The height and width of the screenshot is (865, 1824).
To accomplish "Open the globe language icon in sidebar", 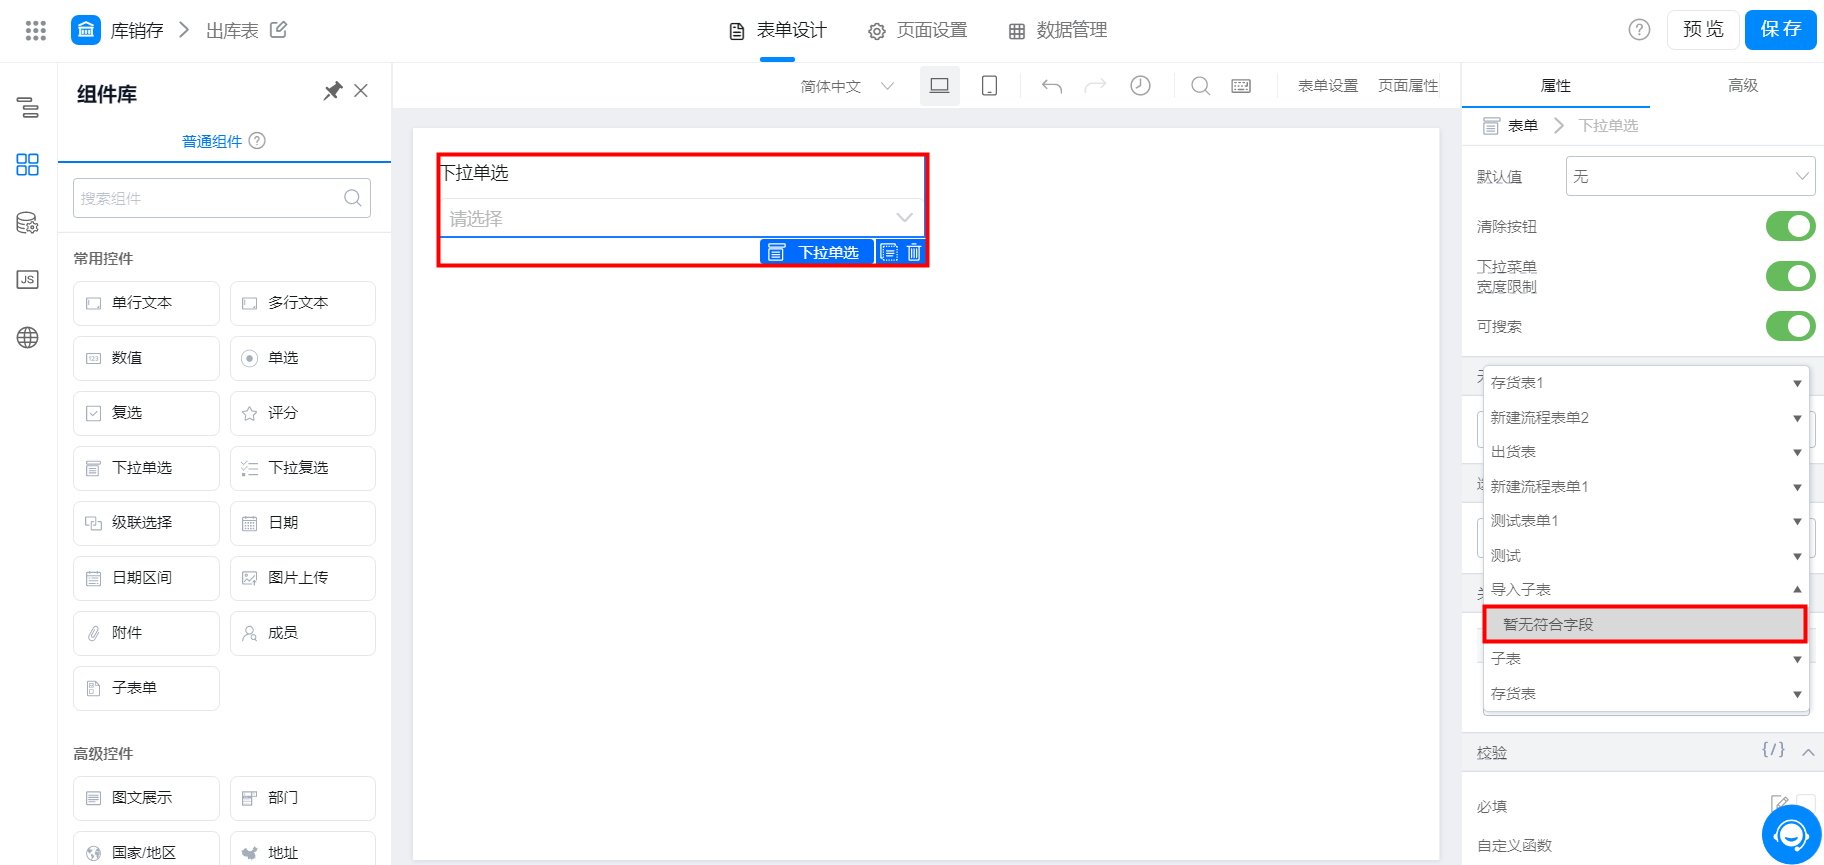I will pos(28,338).
